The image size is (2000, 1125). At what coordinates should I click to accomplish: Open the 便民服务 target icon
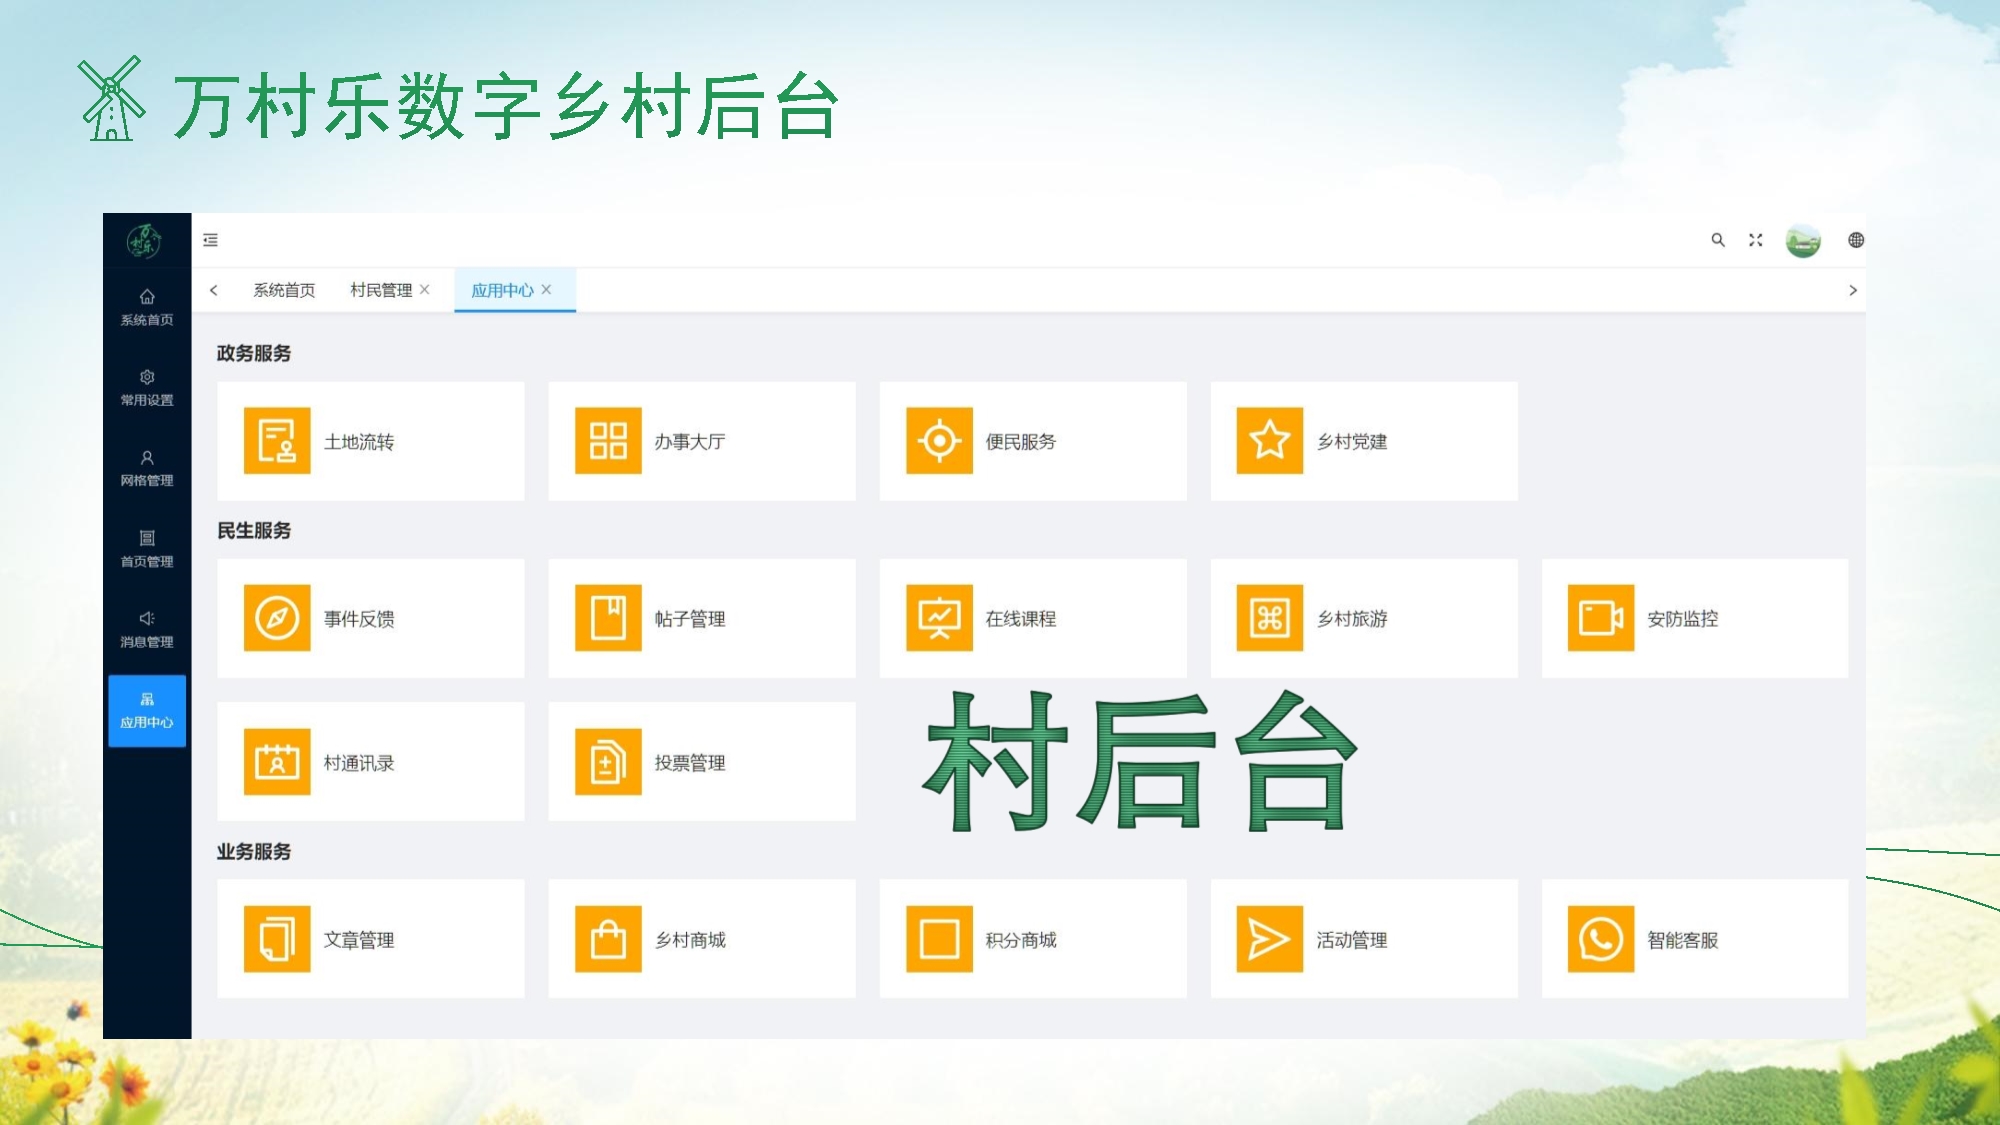tap(939, 440)
